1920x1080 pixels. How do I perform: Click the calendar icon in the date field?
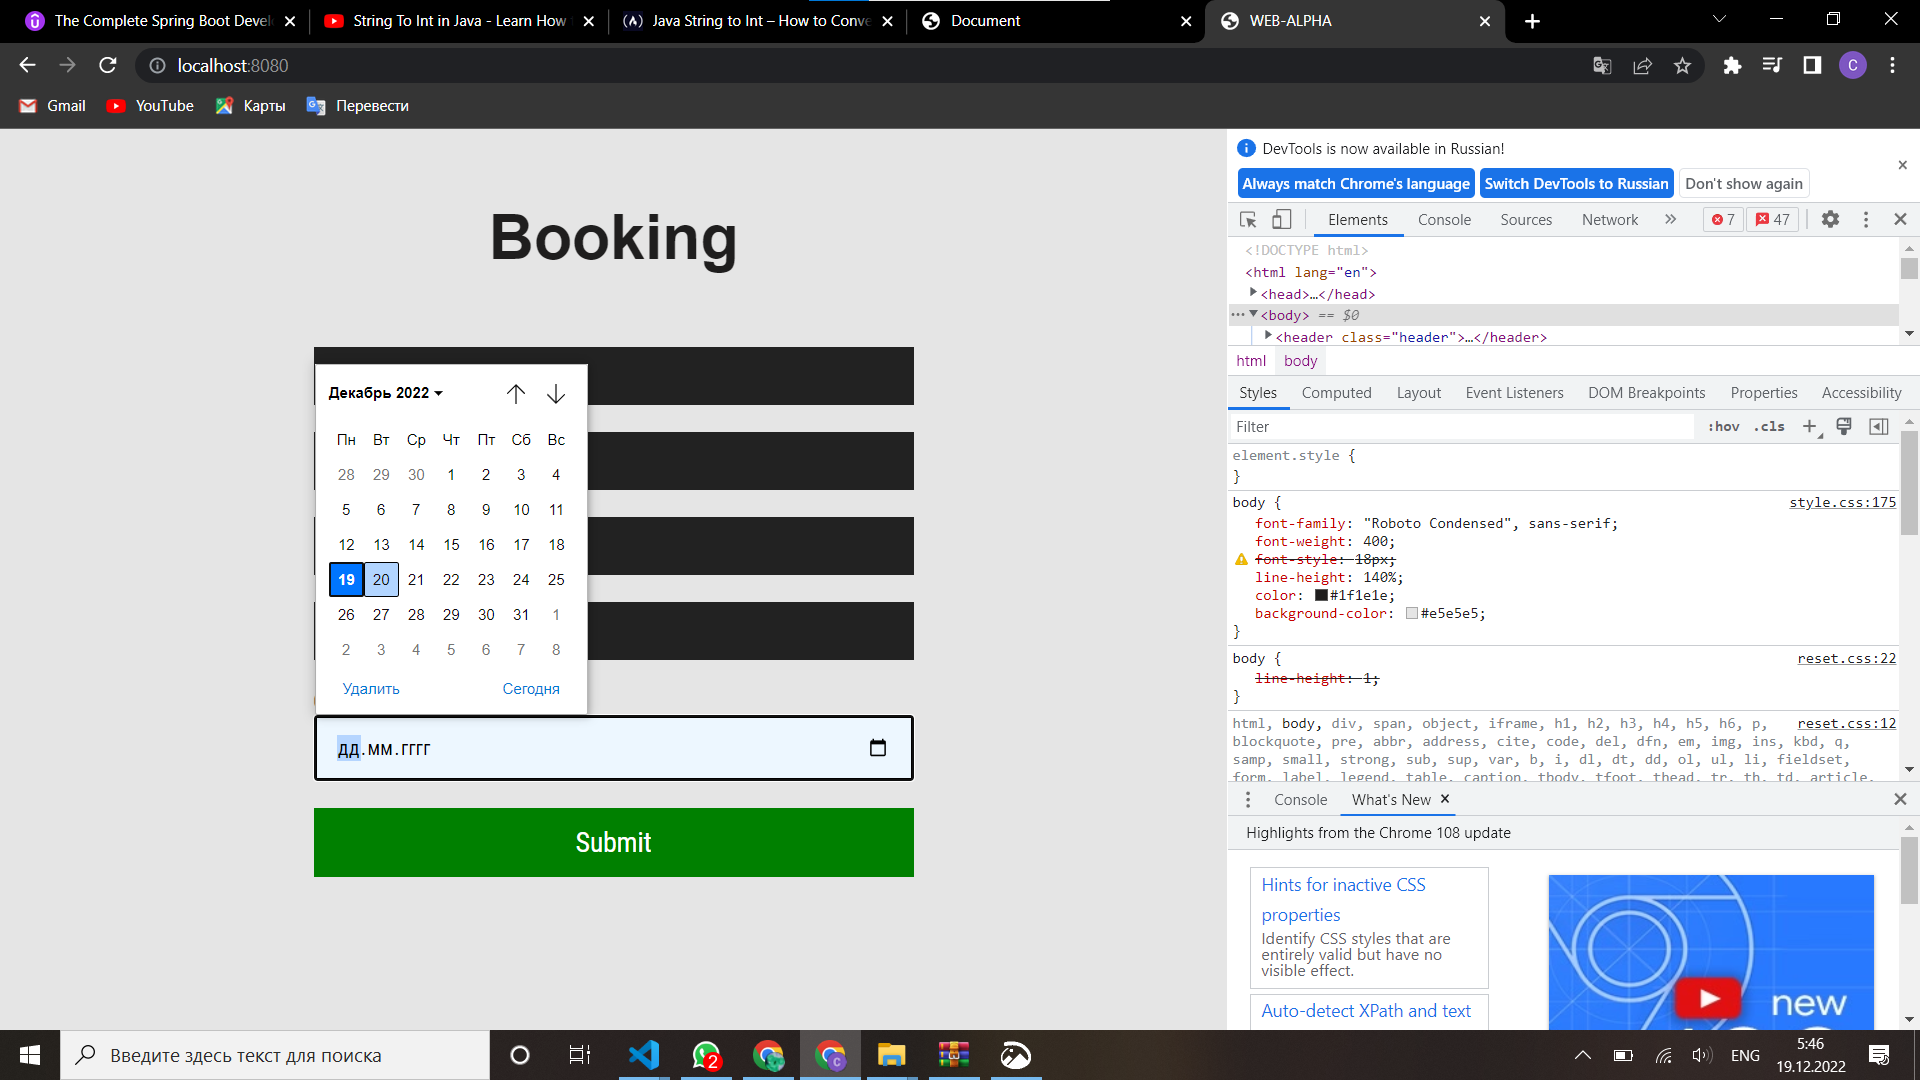[x=878, y=748]
